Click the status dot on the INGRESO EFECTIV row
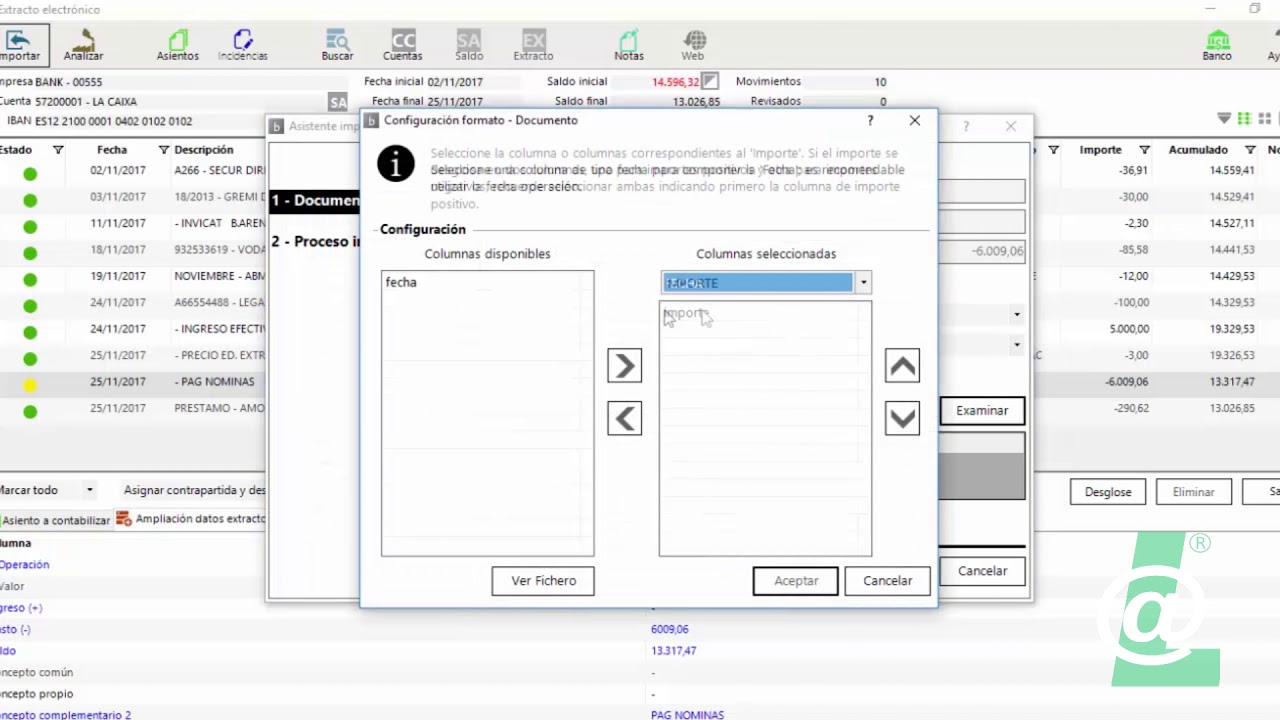The height and width of the screenshot is (720, 1280). tap(30, 332)
